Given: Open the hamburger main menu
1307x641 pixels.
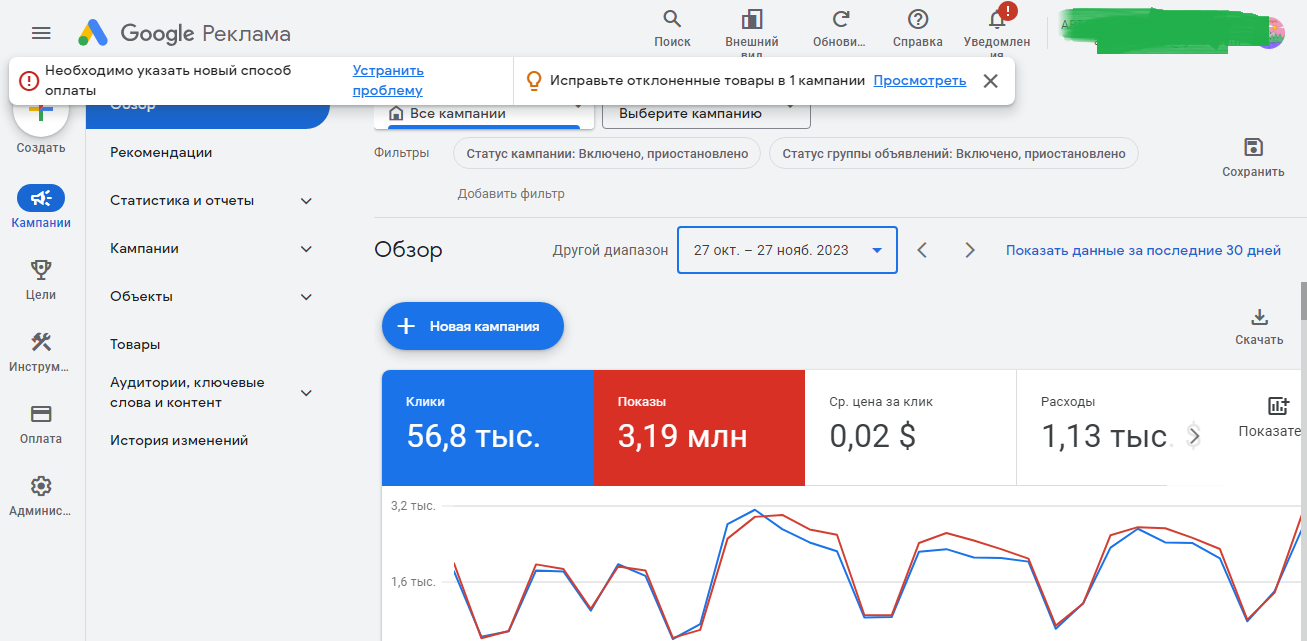Looking at the screenshot, I should pyautogui.click(x=41, y=33).
